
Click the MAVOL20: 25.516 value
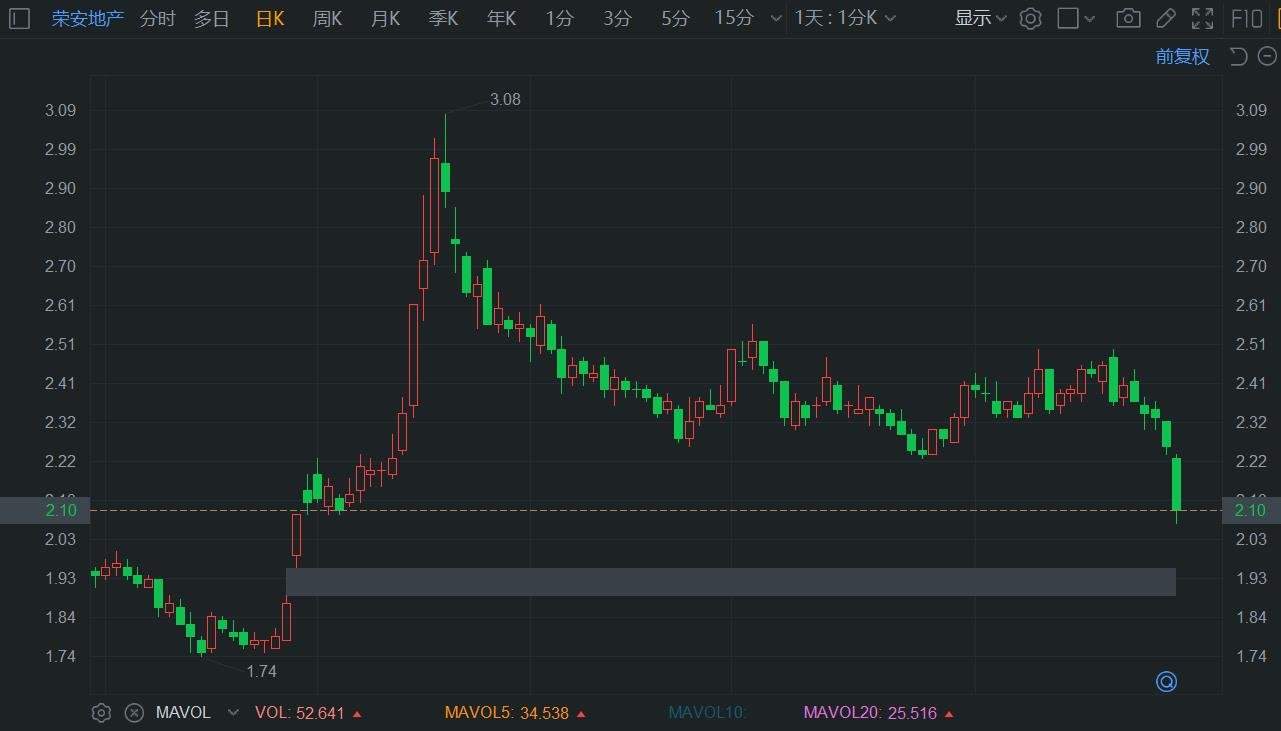879,713
